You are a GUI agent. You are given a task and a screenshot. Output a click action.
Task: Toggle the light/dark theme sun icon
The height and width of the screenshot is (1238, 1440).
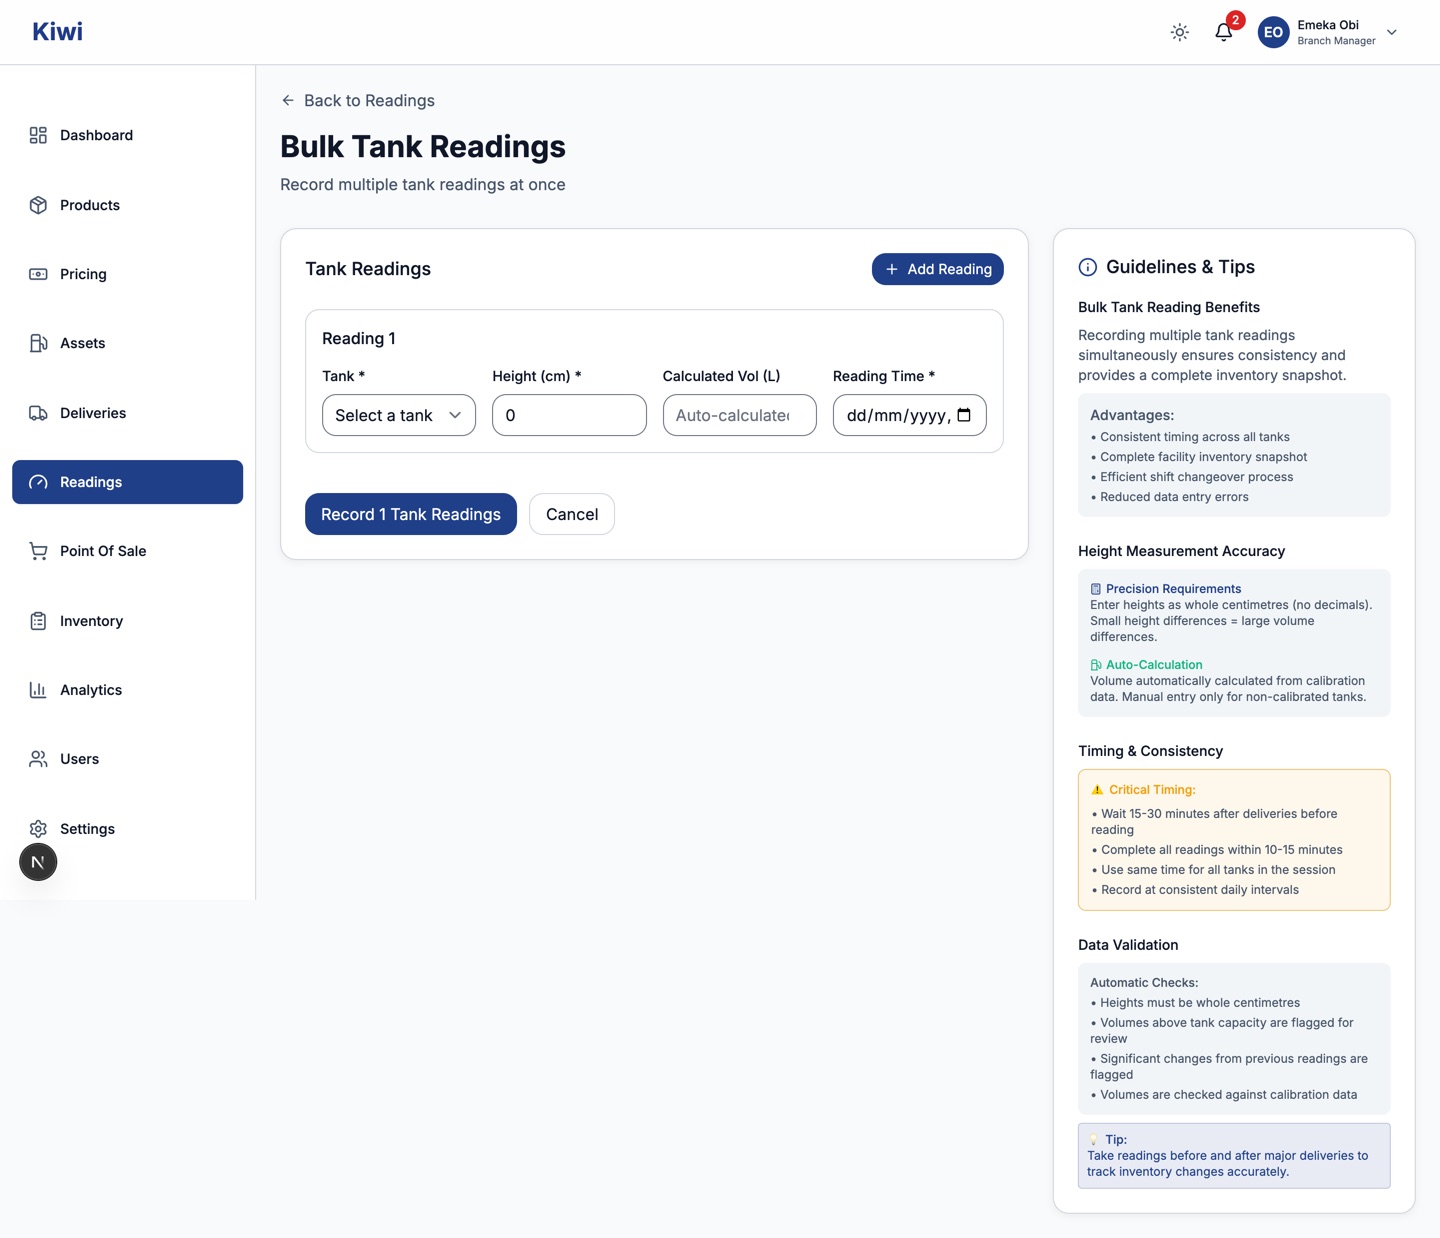pyautogui.click(x=1180, y=32)
